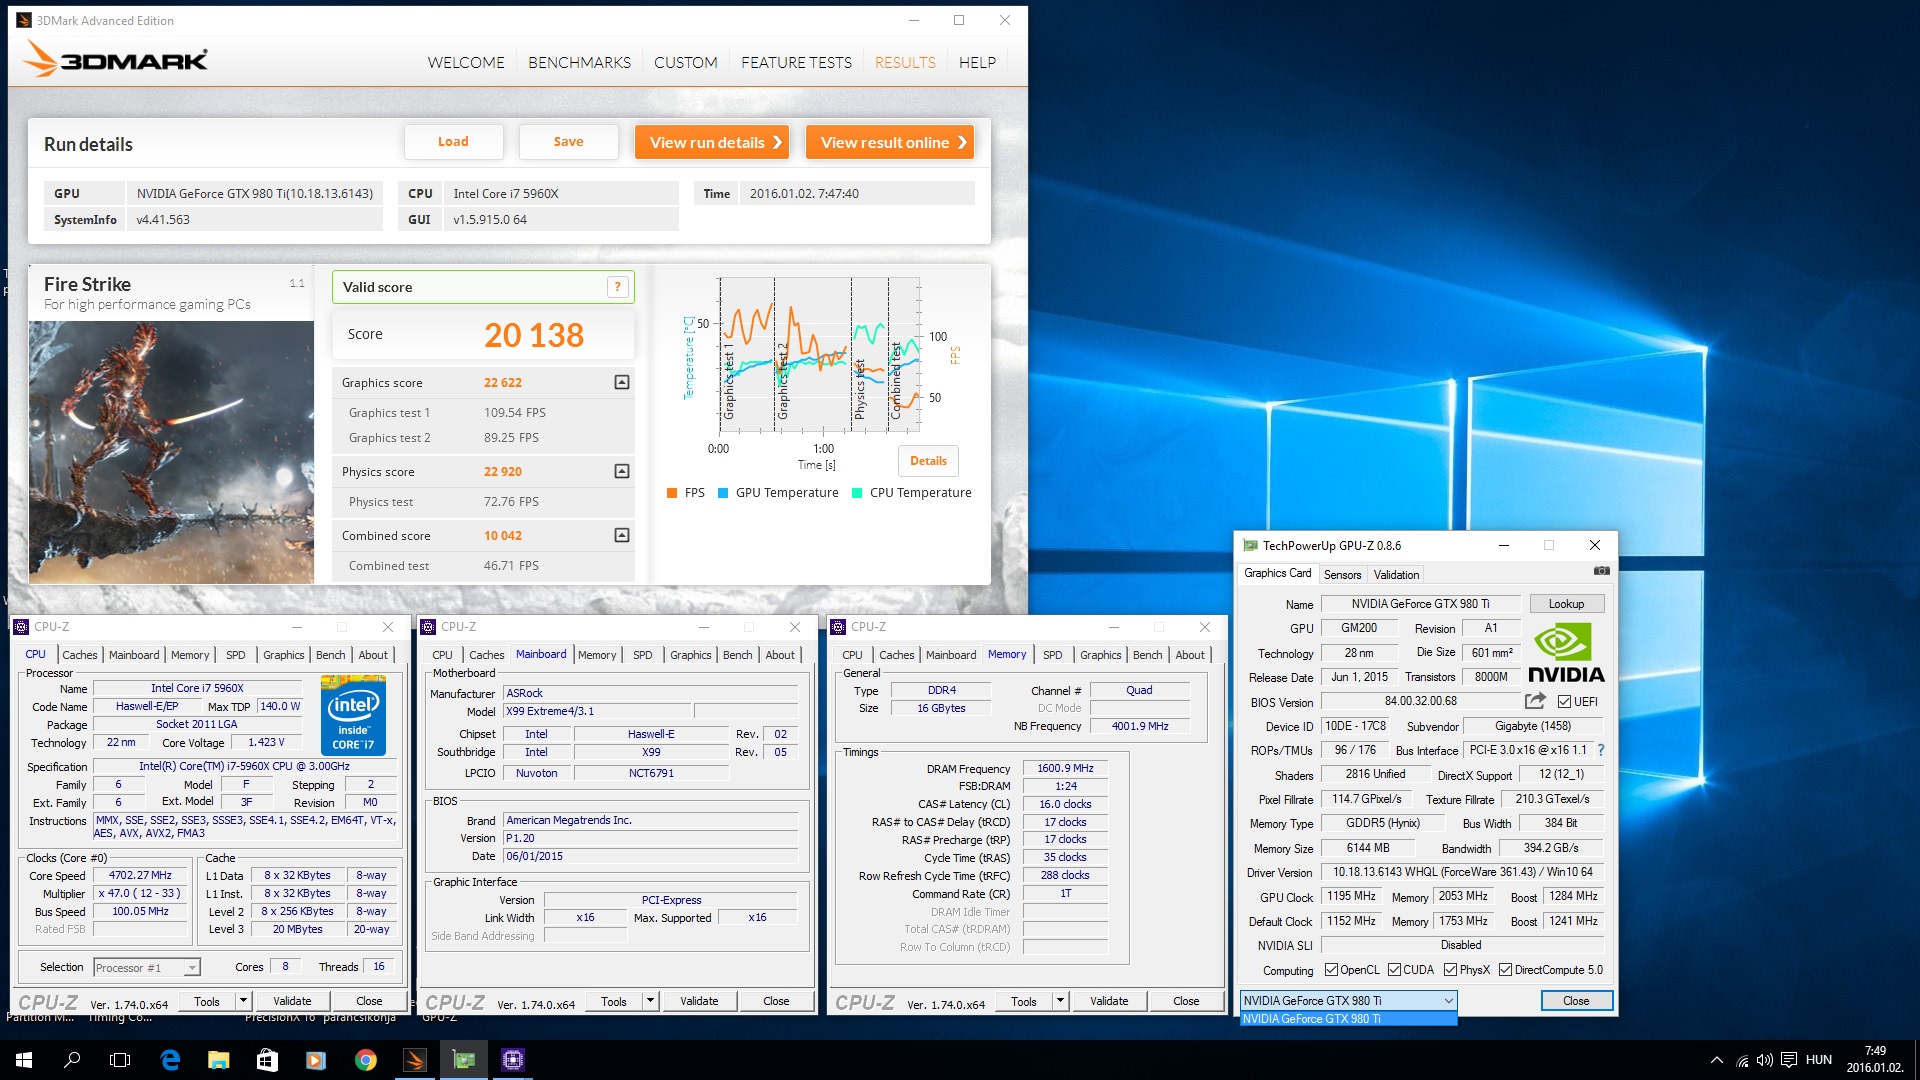1920x1080 pixels.
Task: Collapse the Combined score section
Action: tap(622, 535)
